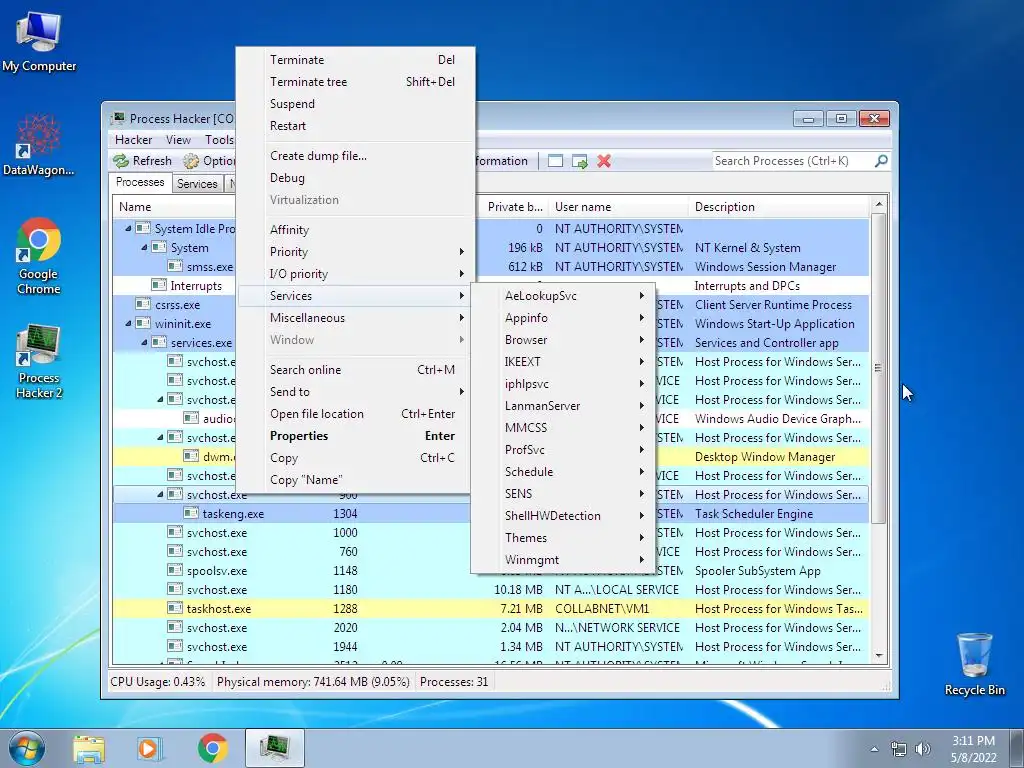Click the network tray icon
The width and height of the screenshot is (1024, 768).
pyautogui.click(x=899, y=749)
